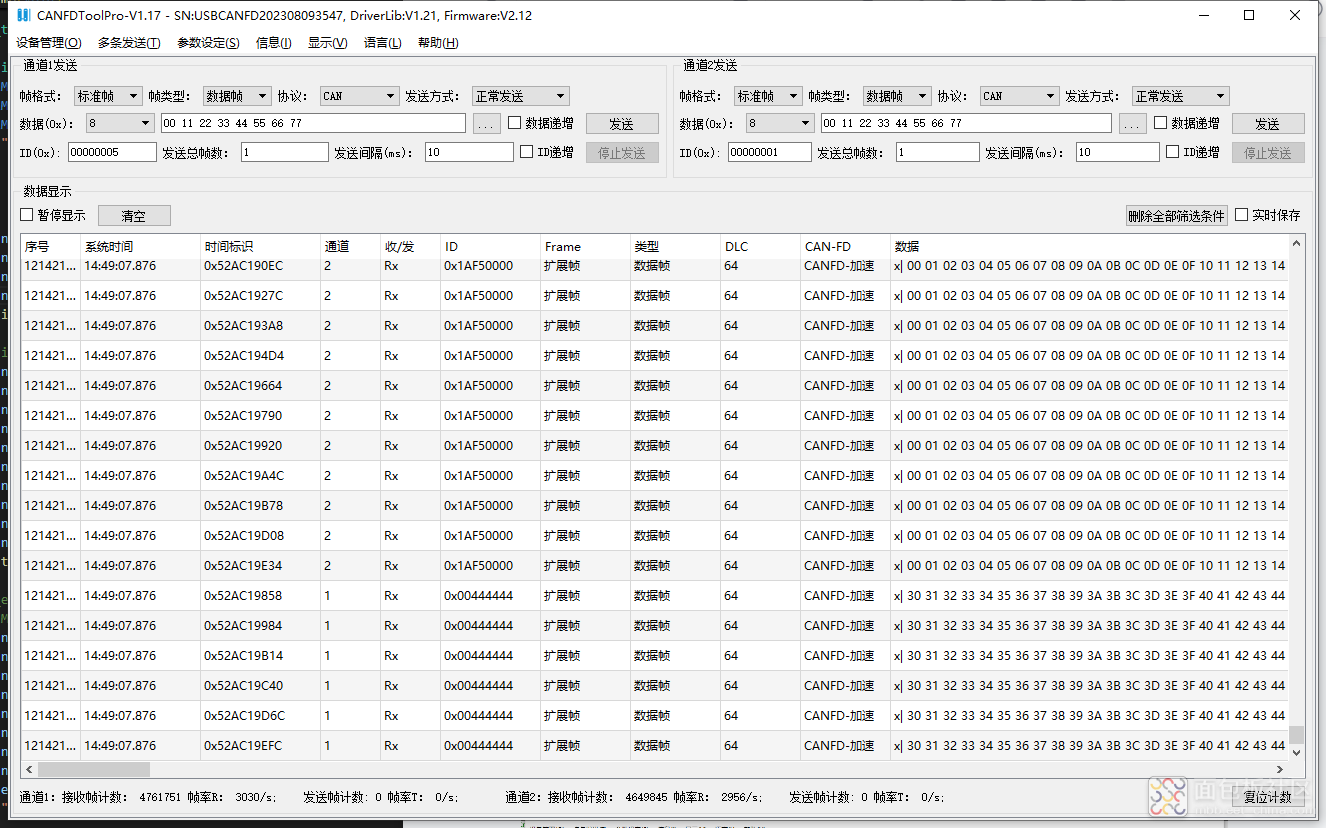Image resolution: width=1326 pixels, height=828 pixels.
Task: Click channel 1 data browse '...' button
Action: coord(486,124)
